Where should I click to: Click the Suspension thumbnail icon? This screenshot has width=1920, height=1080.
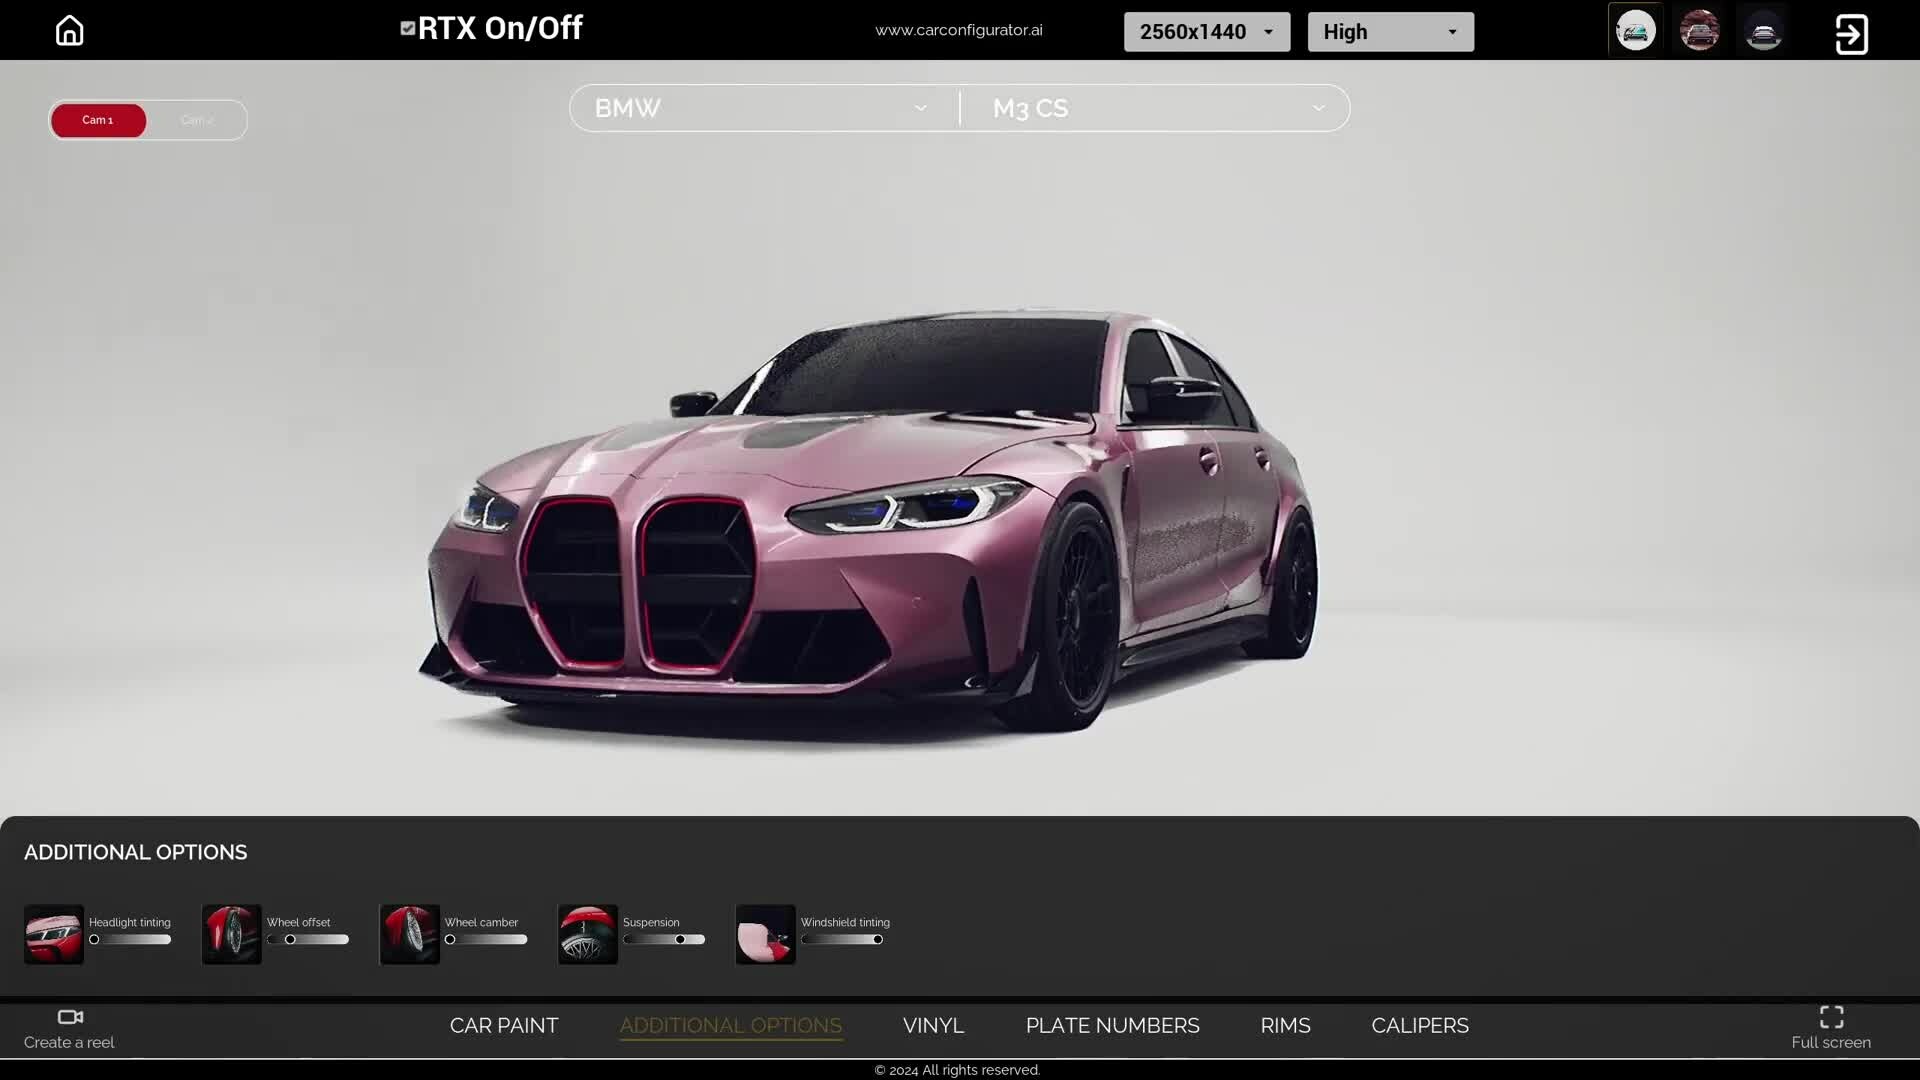point(588,934)
